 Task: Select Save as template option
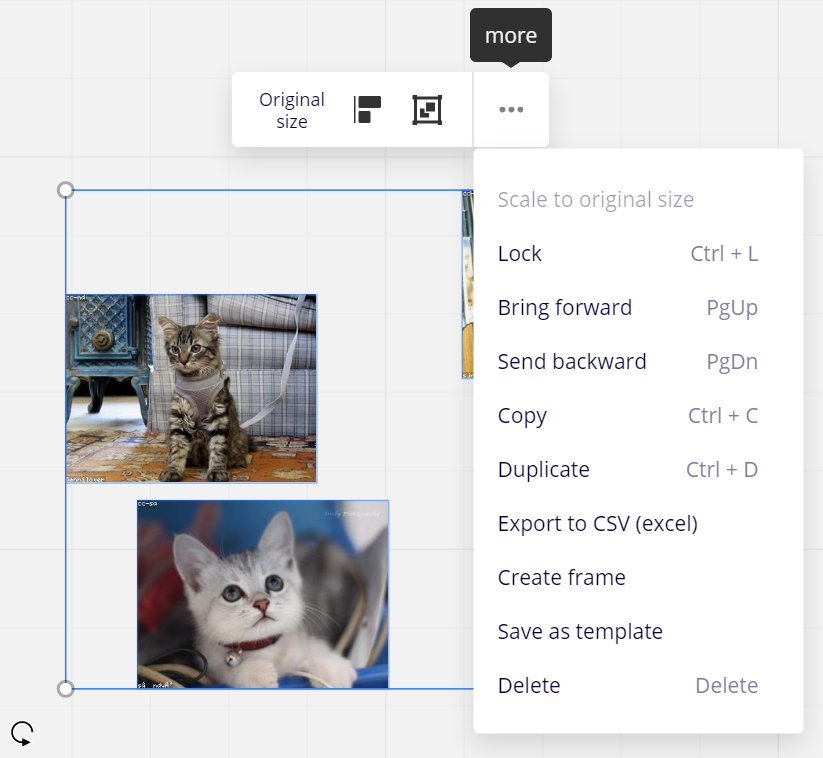coord(580,632)
